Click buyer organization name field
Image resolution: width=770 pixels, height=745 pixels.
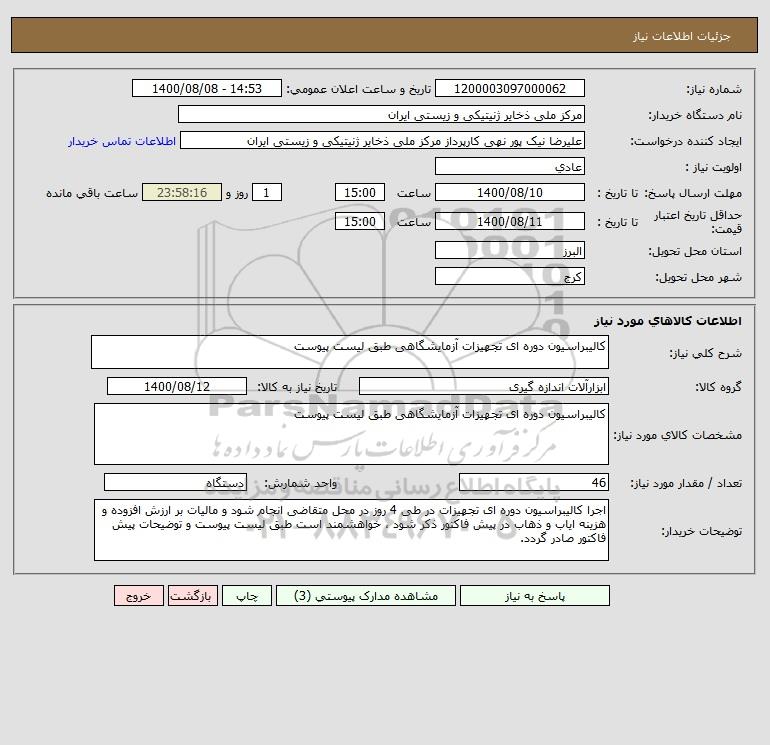(x=381, y=114)
